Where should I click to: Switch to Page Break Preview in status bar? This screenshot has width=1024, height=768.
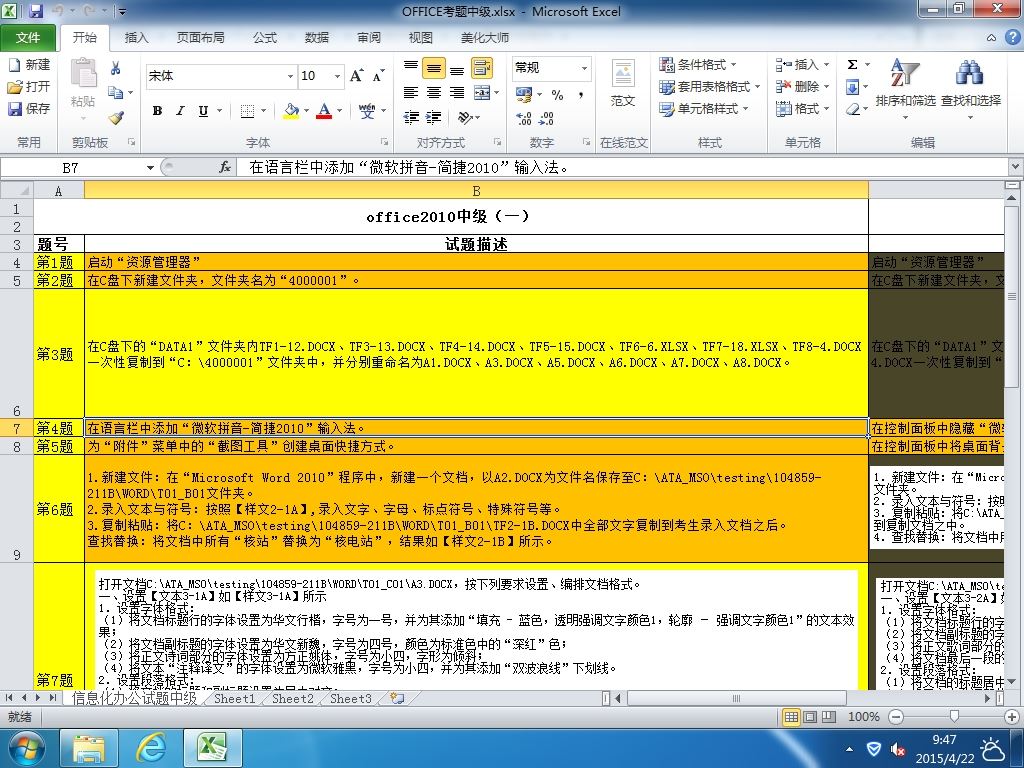click(x=828, y=716)
